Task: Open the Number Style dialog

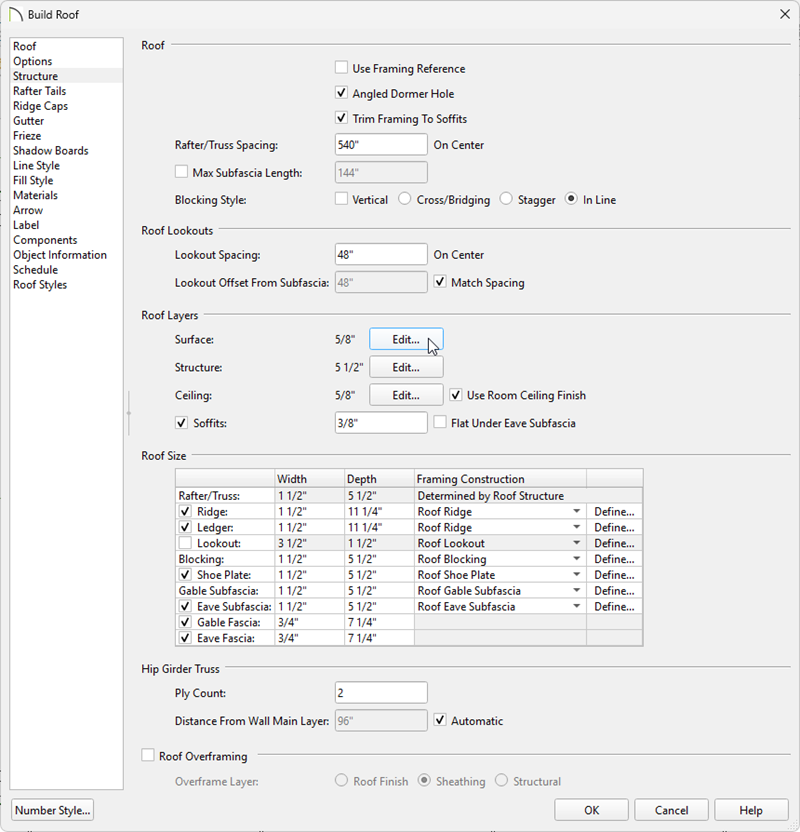Action: [53, 810]
